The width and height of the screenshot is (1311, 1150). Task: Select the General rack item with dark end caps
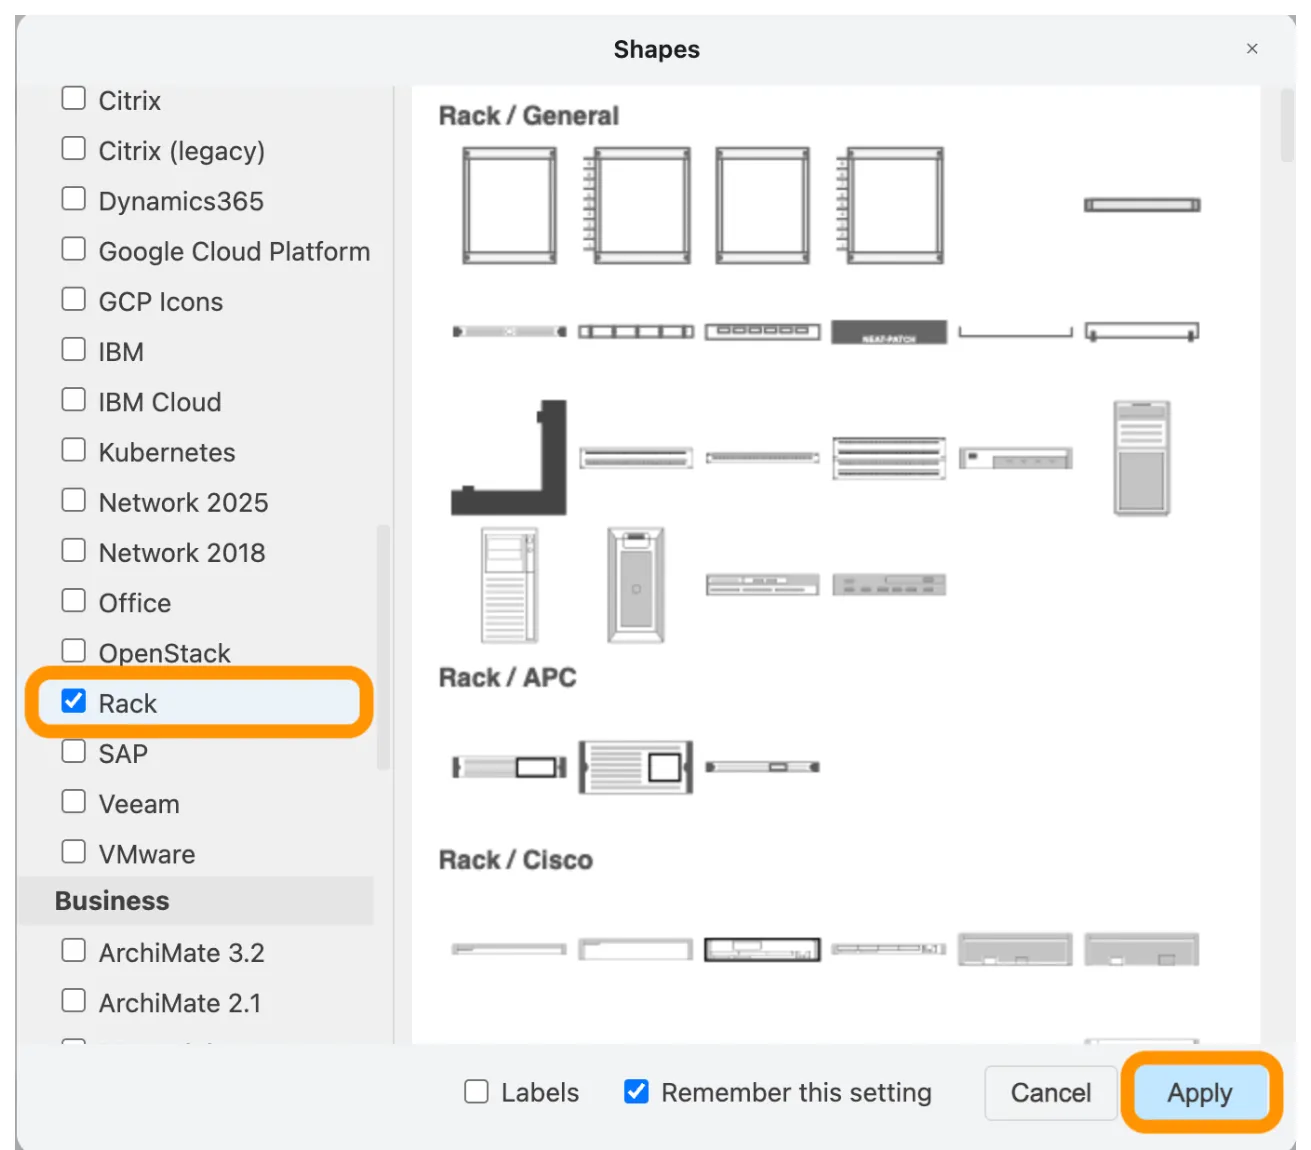point(510,331)
